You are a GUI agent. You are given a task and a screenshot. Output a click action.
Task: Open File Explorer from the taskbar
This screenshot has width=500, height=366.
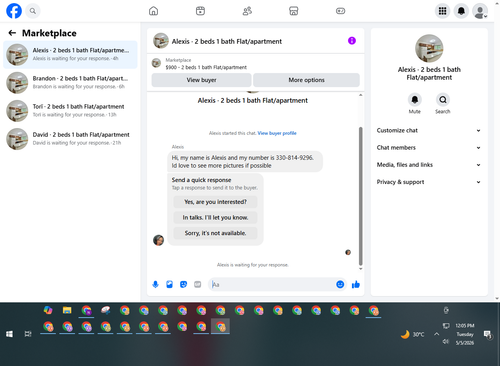click(x=67, y=310)
